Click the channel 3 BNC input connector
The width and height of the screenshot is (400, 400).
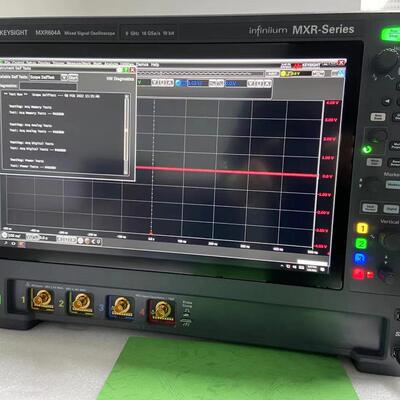pyautogui.click(x=122, y=307)
